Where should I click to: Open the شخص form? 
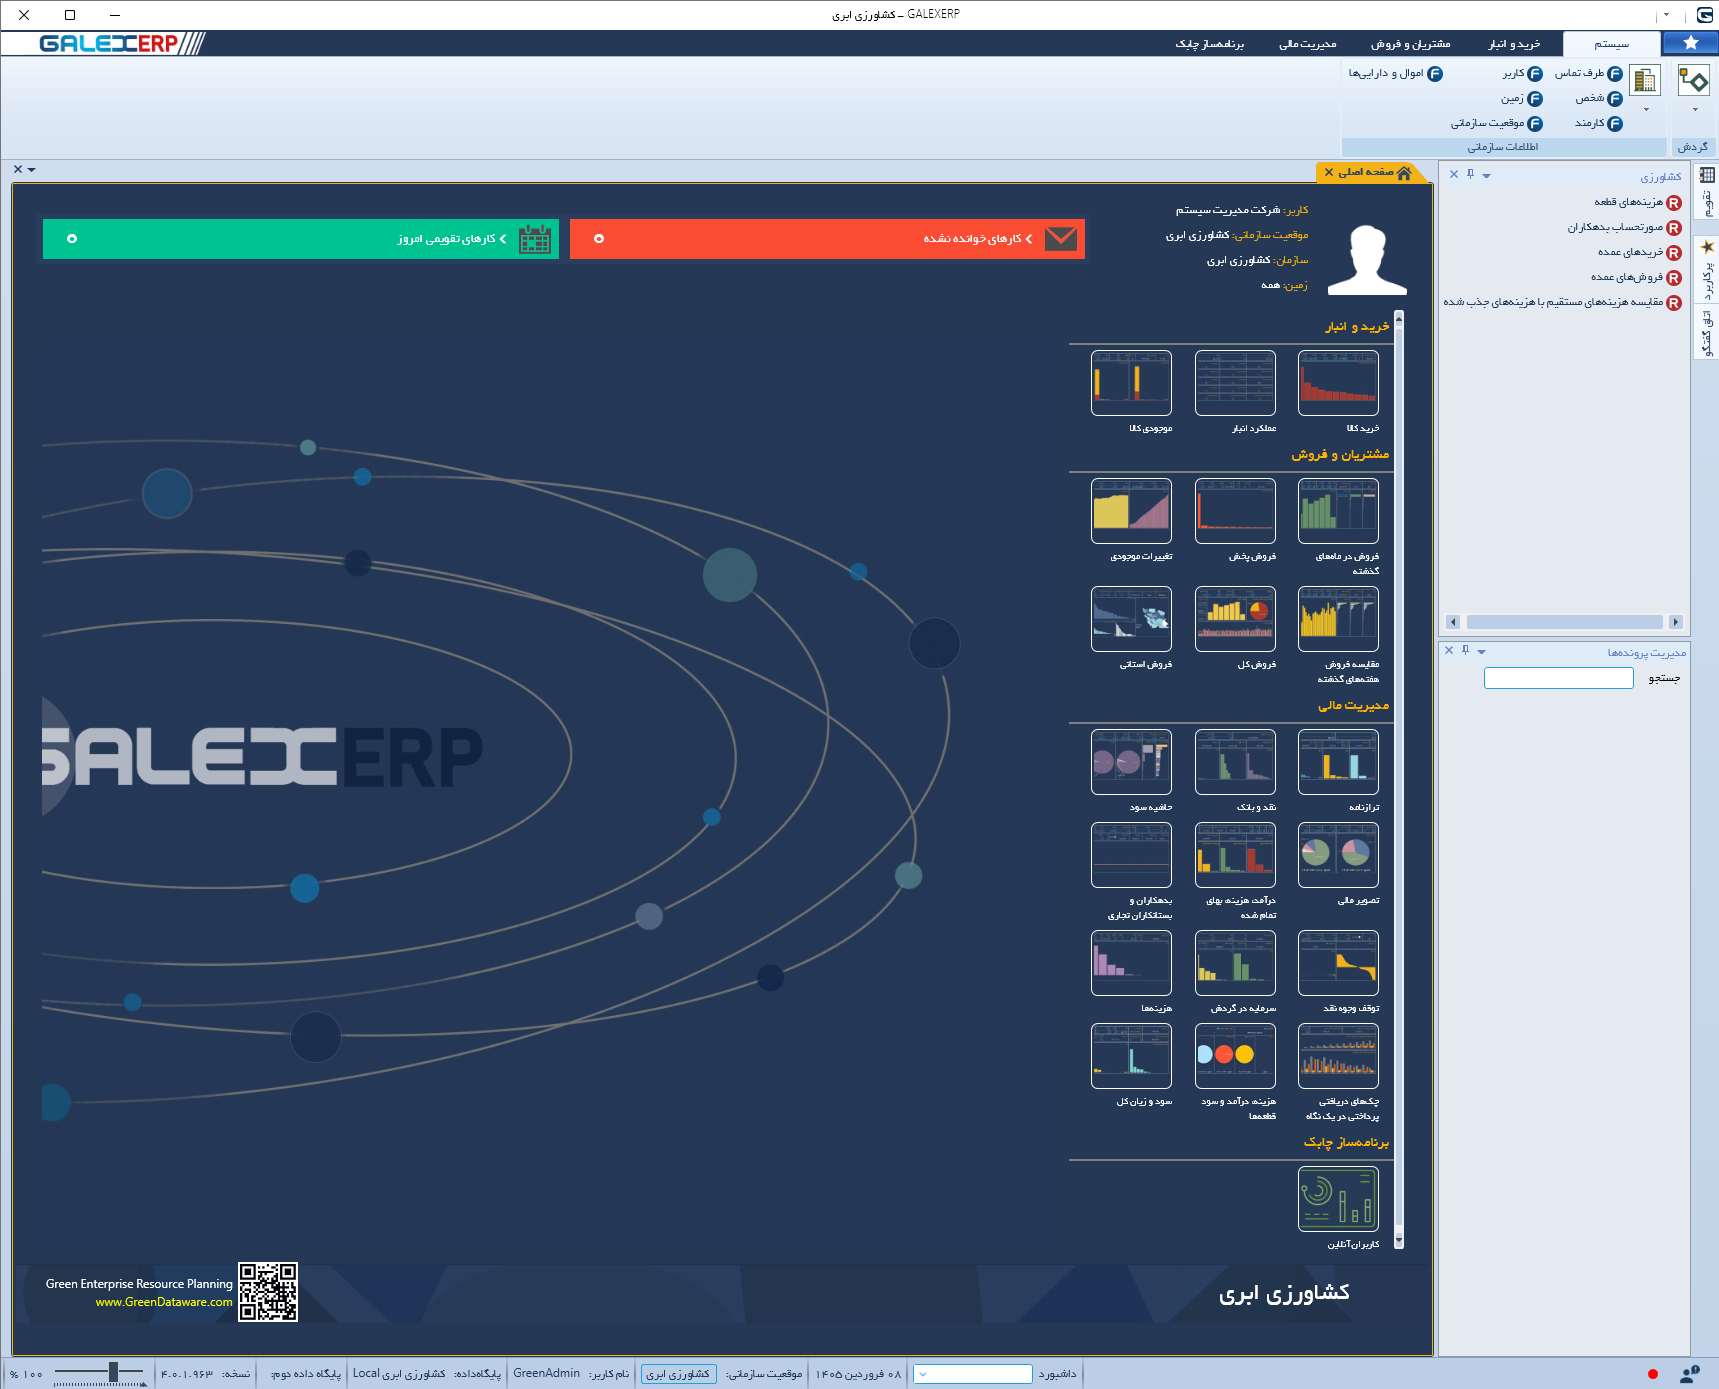(x=1599, y=99)
